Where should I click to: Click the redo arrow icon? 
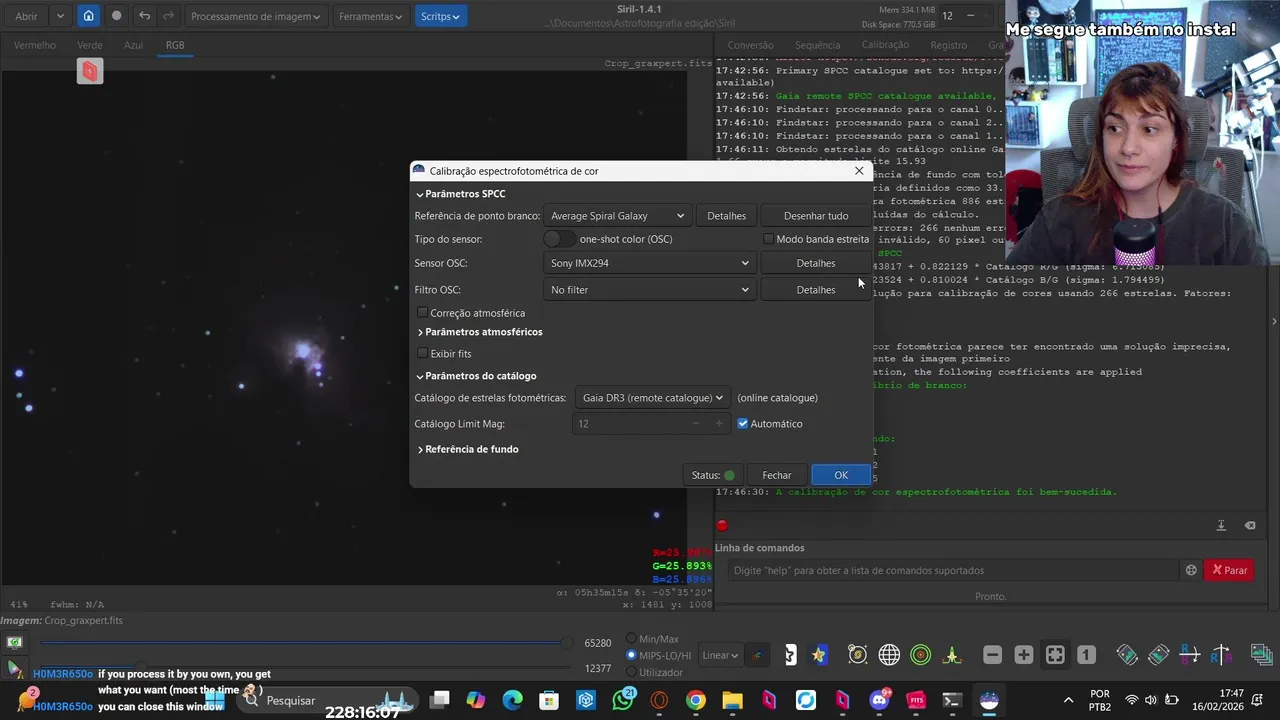coord(168,16)
